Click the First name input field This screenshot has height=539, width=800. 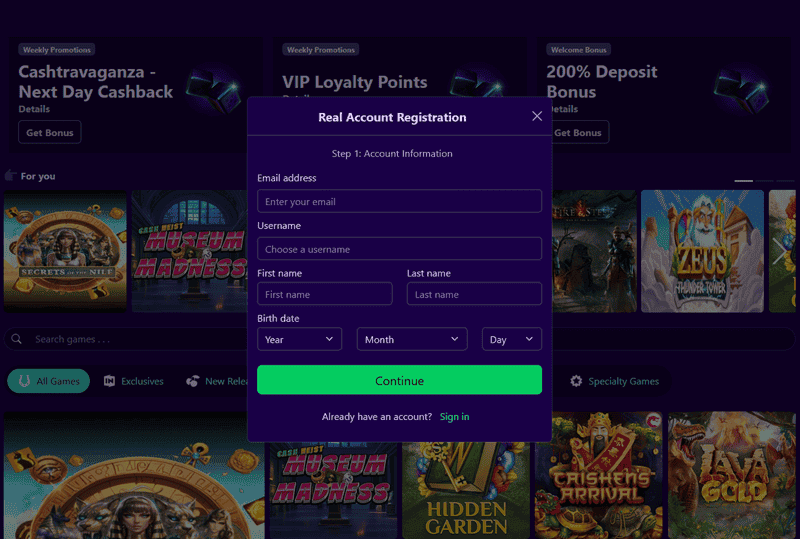[x=324, y=294]
